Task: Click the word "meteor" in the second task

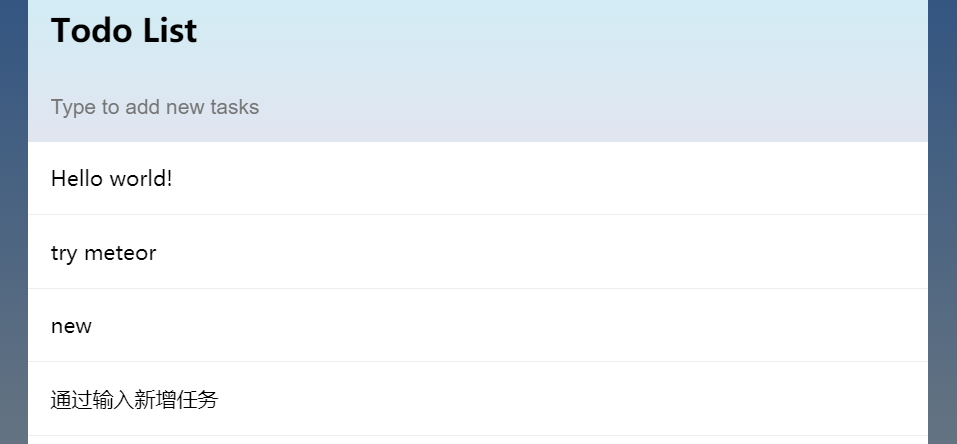Action: click(121, 253)
